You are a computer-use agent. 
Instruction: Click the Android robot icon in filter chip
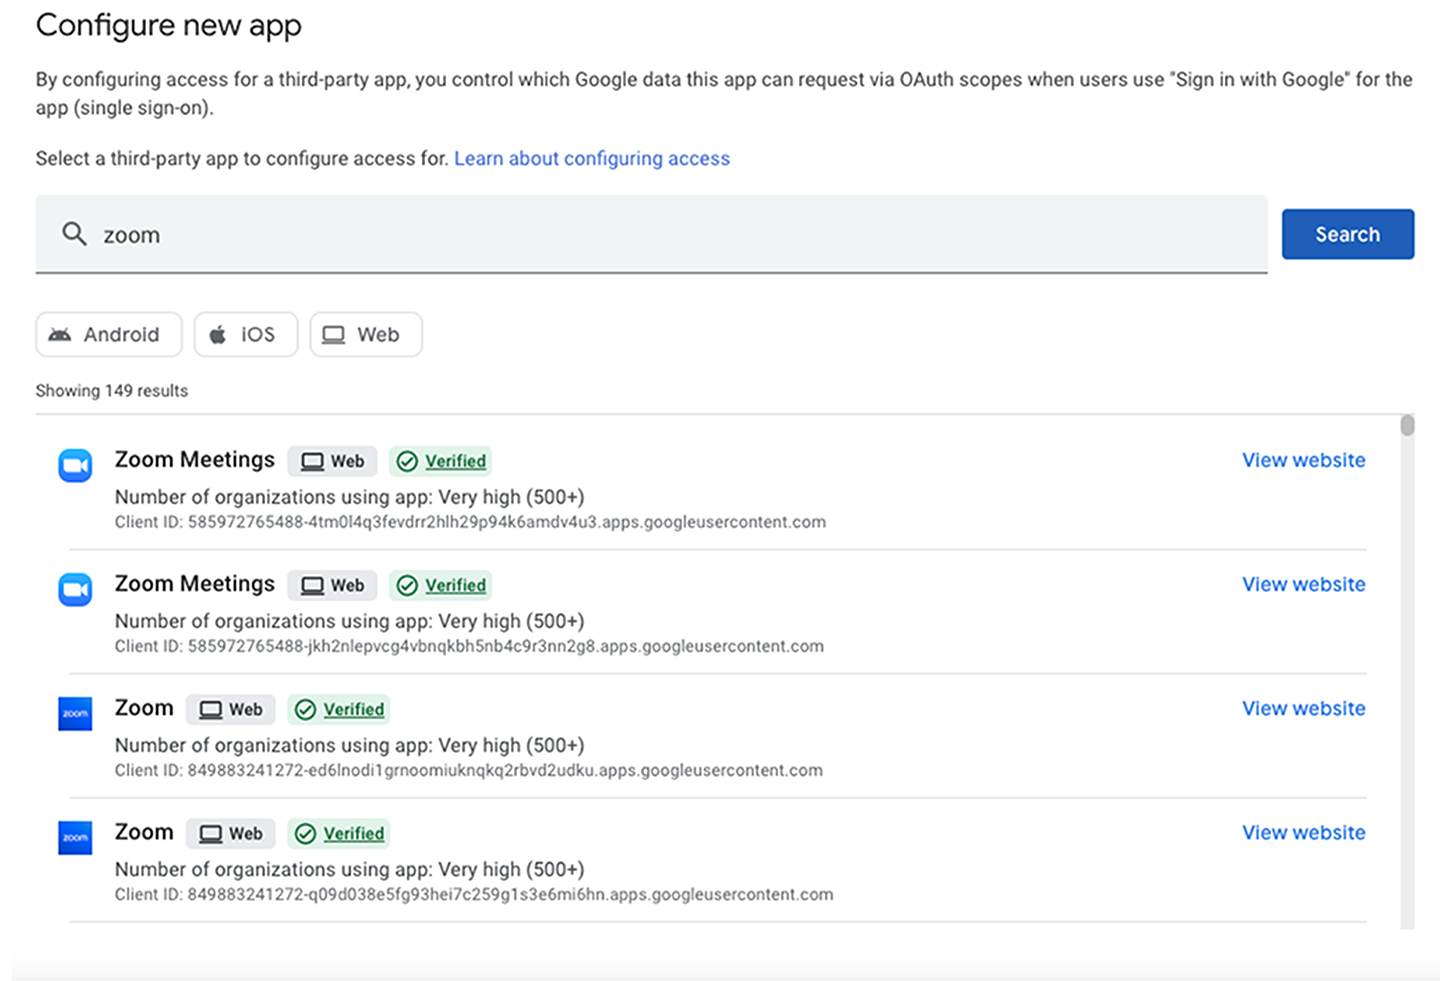60,335
